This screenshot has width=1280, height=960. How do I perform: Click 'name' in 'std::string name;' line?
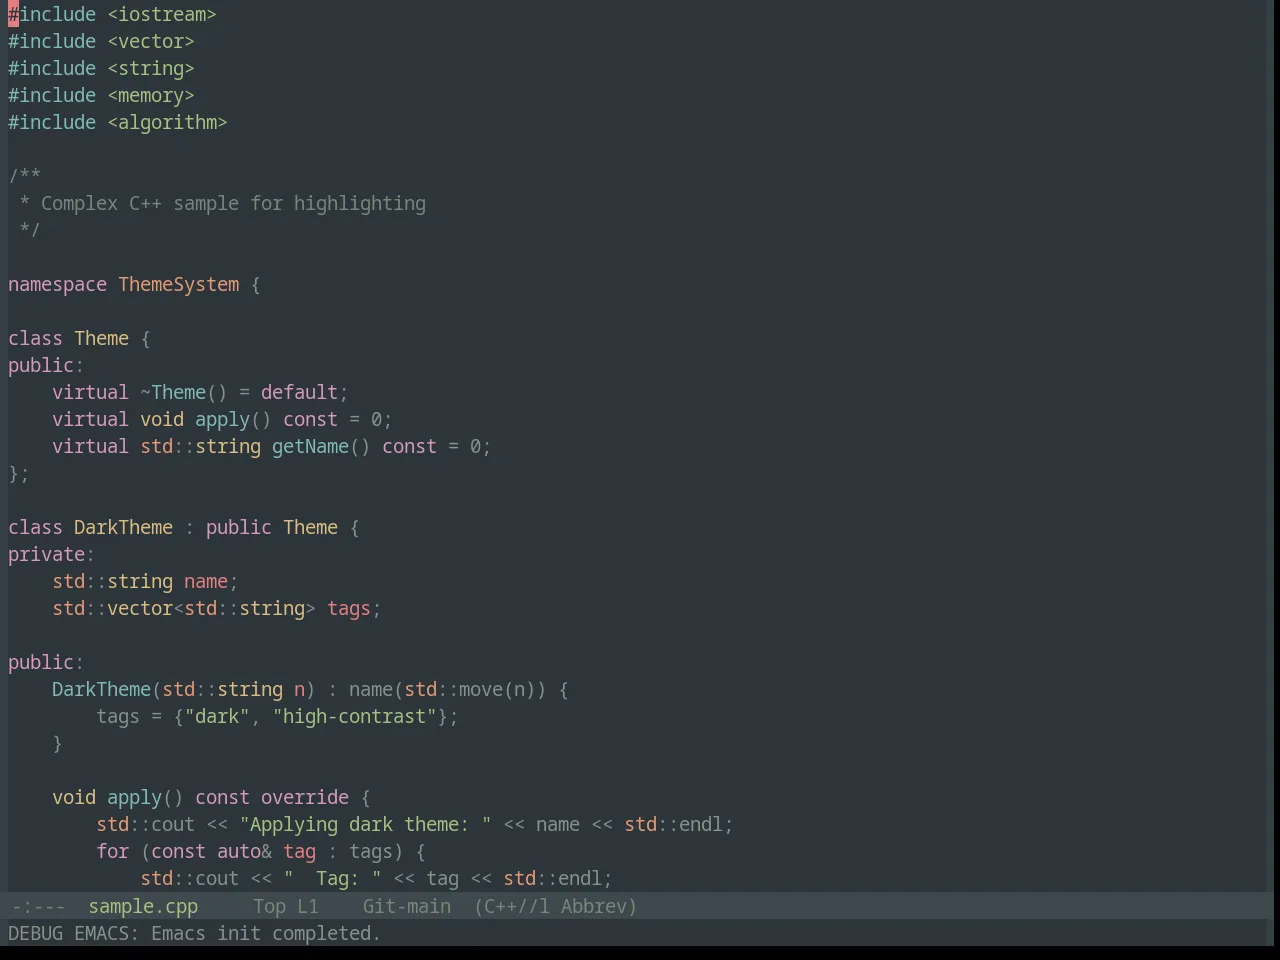tap(206, 582)
